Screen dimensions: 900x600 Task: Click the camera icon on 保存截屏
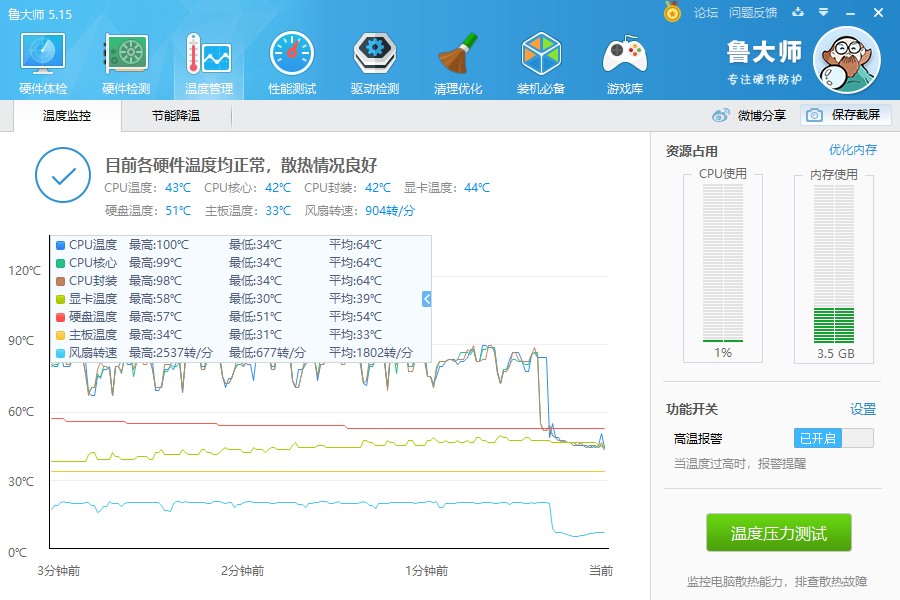814,115
